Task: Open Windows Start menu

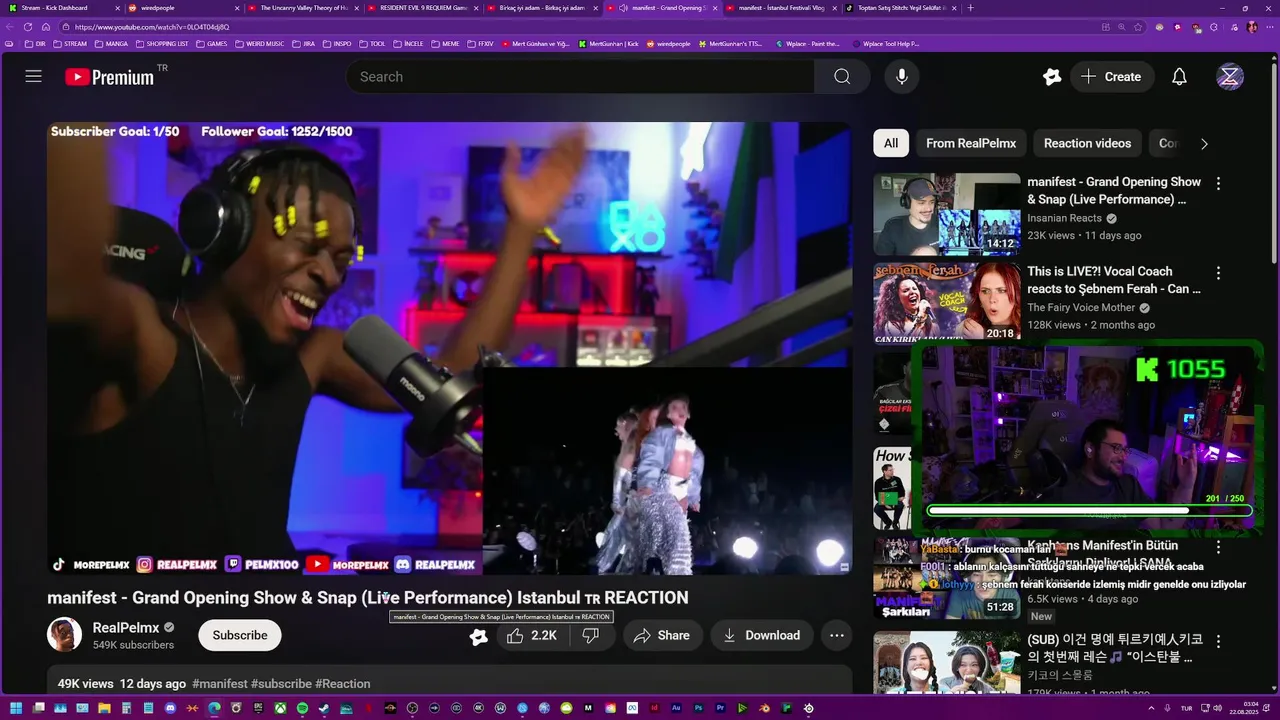Action: click(16, 708)
